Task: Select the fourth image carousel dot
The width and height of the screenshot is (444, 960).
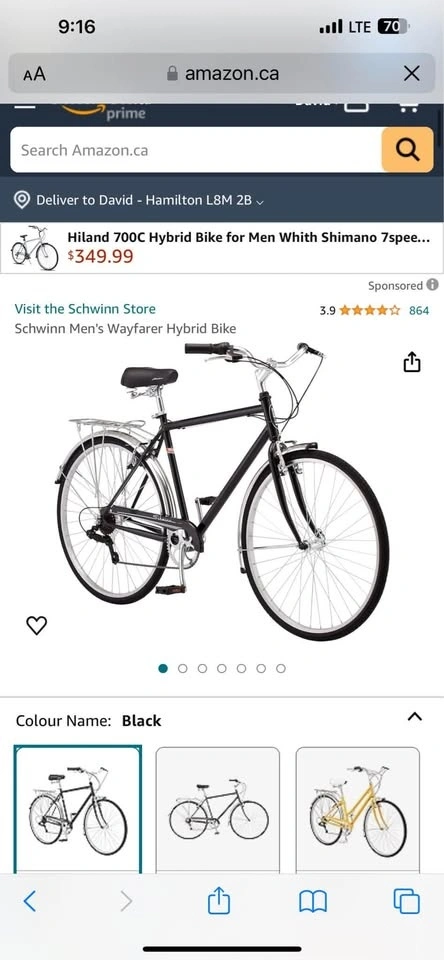Action: 222,669
